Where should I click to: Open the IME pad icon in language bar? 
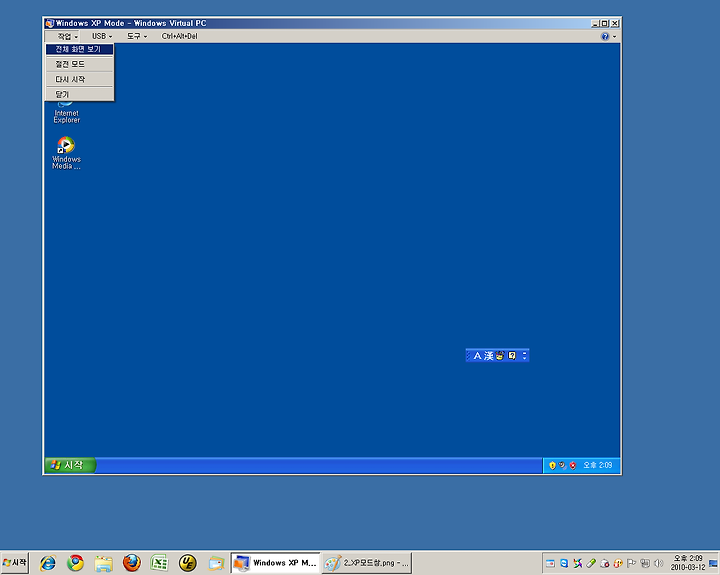tap(500, 356)
